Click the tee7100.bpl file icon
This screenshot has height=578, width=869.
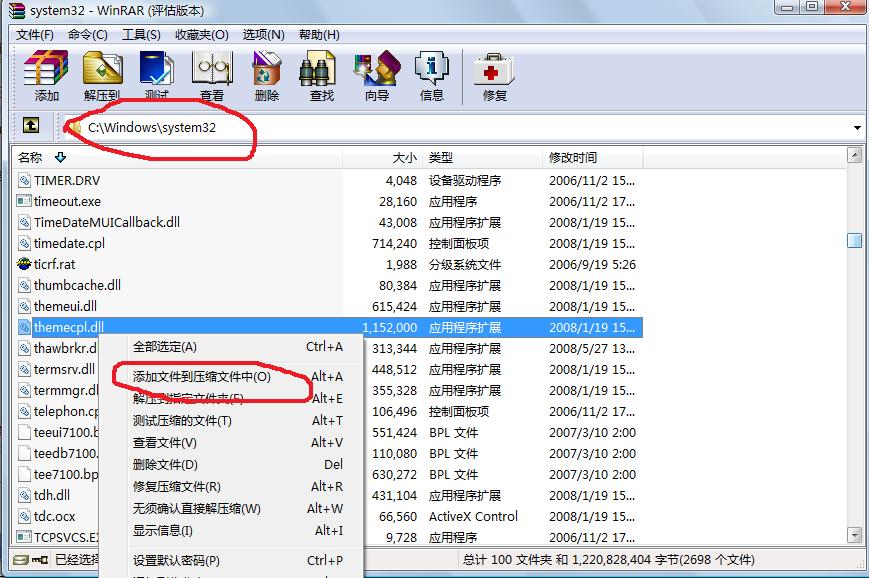[x=24, y=474]
